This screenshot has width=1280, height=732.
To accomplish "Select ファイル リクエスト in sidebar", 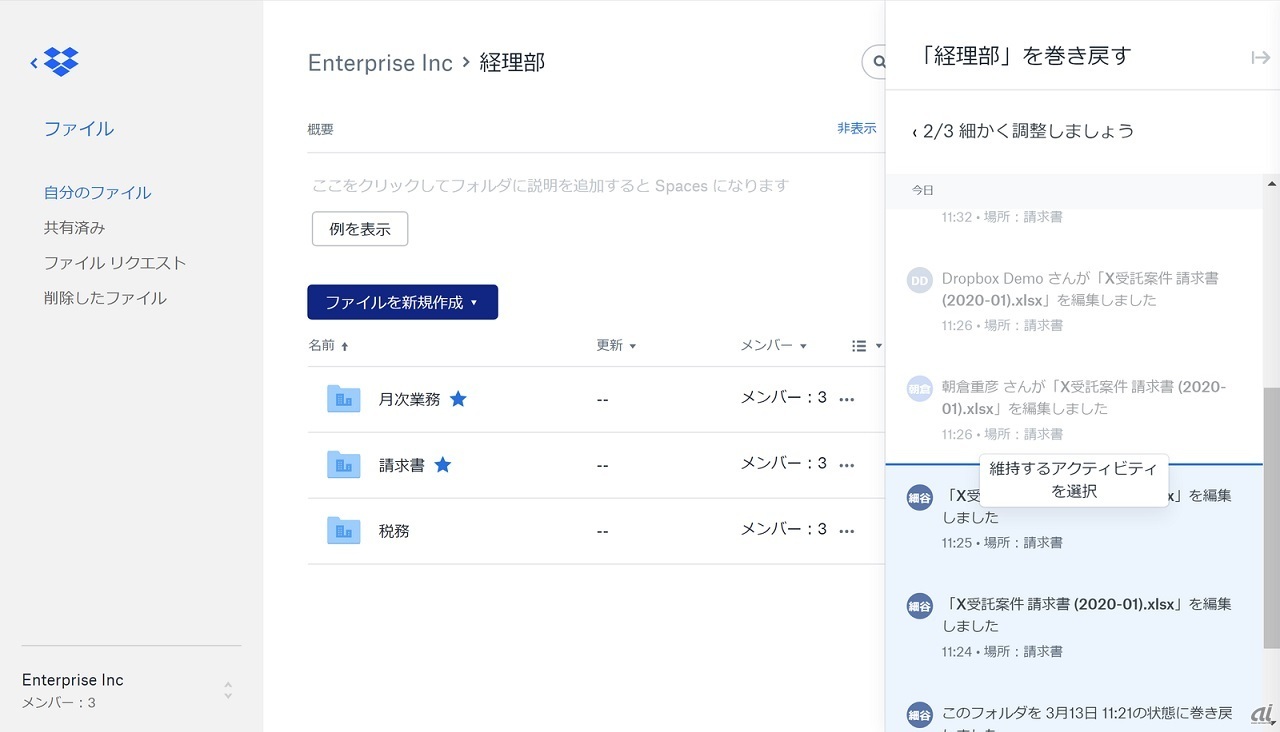I will pyautogui.click(x=115, y=263).
